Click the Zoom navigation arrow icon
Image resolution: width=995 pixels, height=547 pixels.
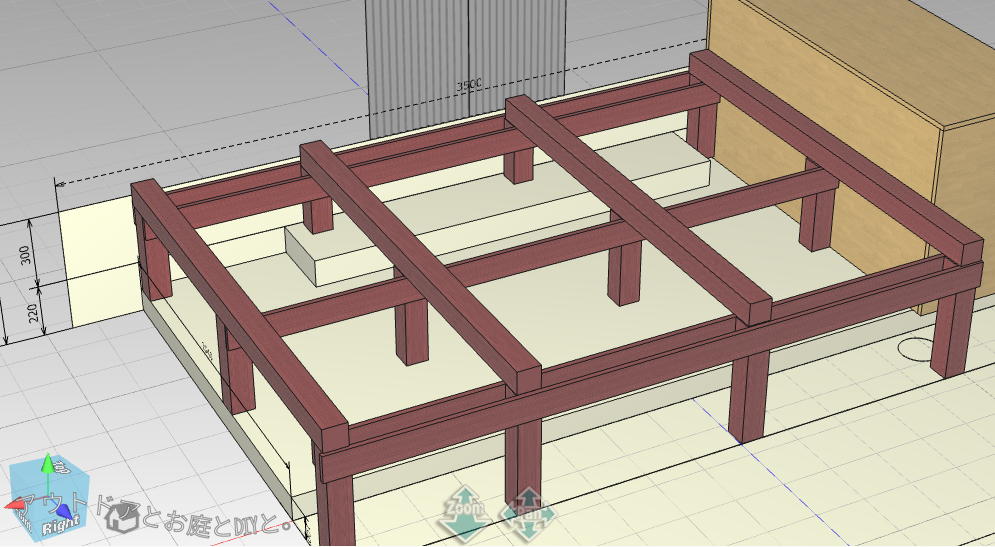465,507
